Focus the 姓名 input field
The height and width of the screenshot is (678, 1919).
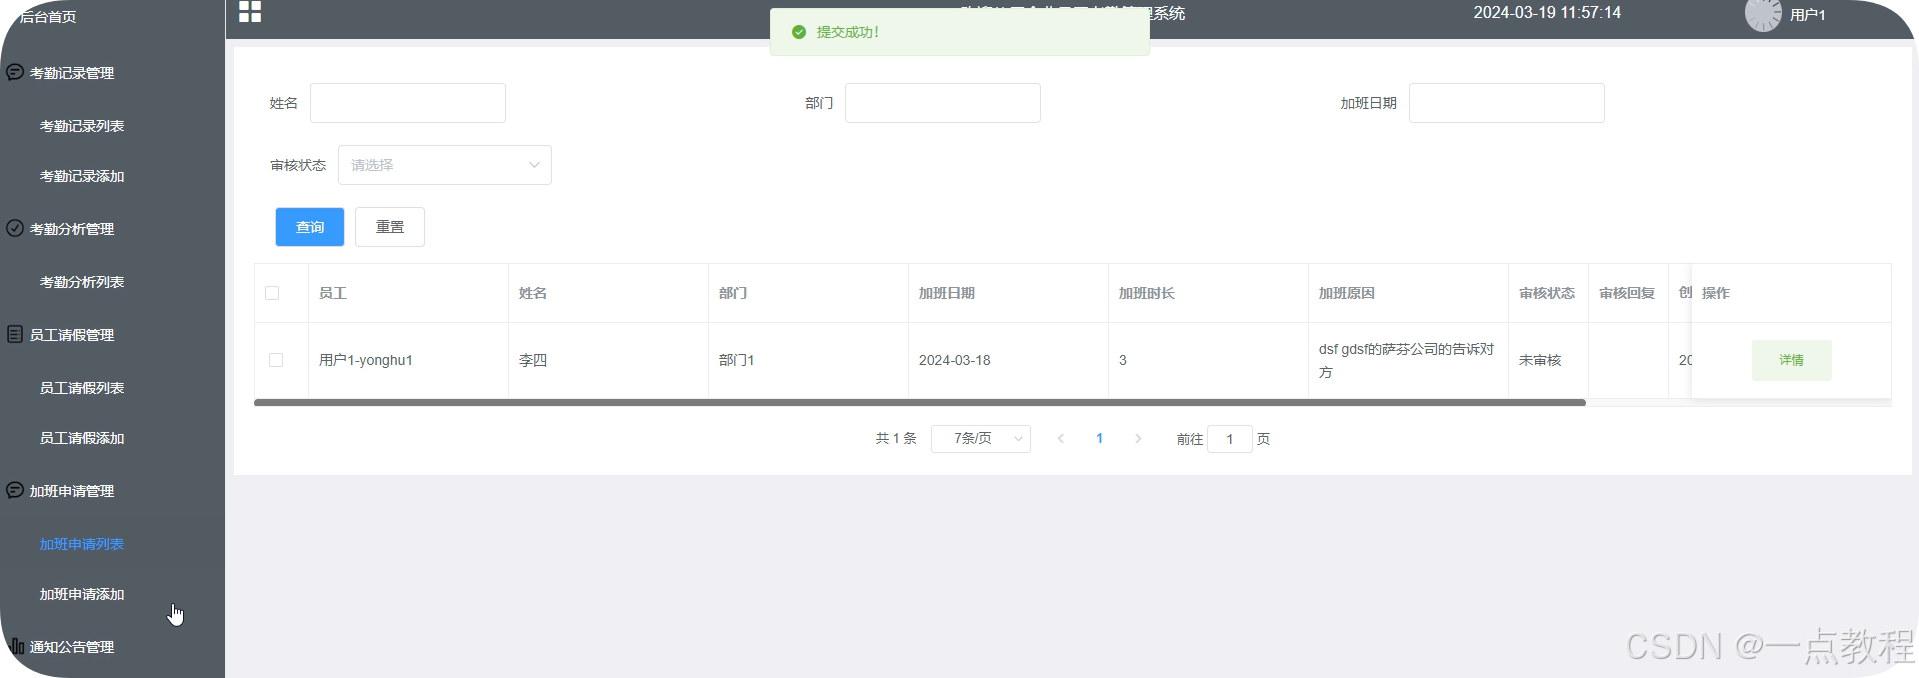(x=408, y=103)
